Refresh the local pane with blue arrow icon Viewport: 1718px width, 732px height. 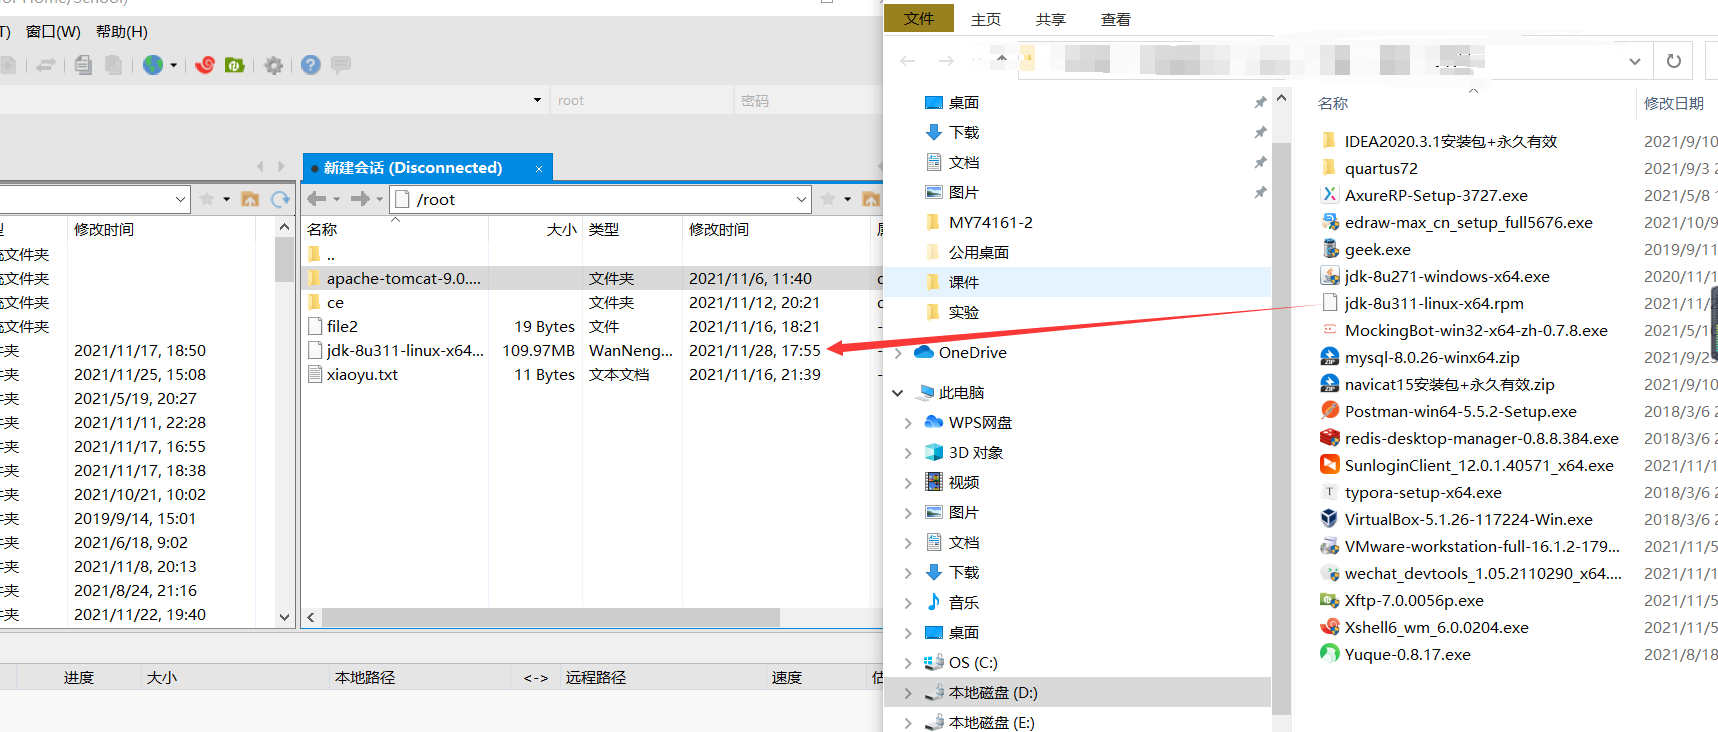click(280, 199)
